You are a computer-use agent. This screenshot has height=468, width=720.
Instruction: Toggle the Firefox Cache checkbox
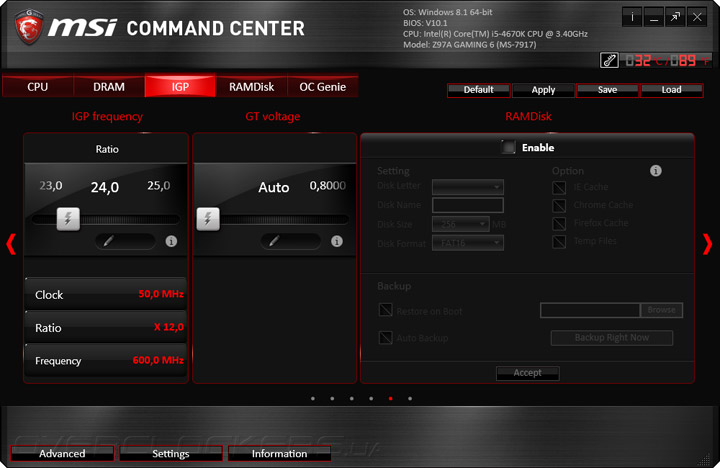tap(559, 223)
